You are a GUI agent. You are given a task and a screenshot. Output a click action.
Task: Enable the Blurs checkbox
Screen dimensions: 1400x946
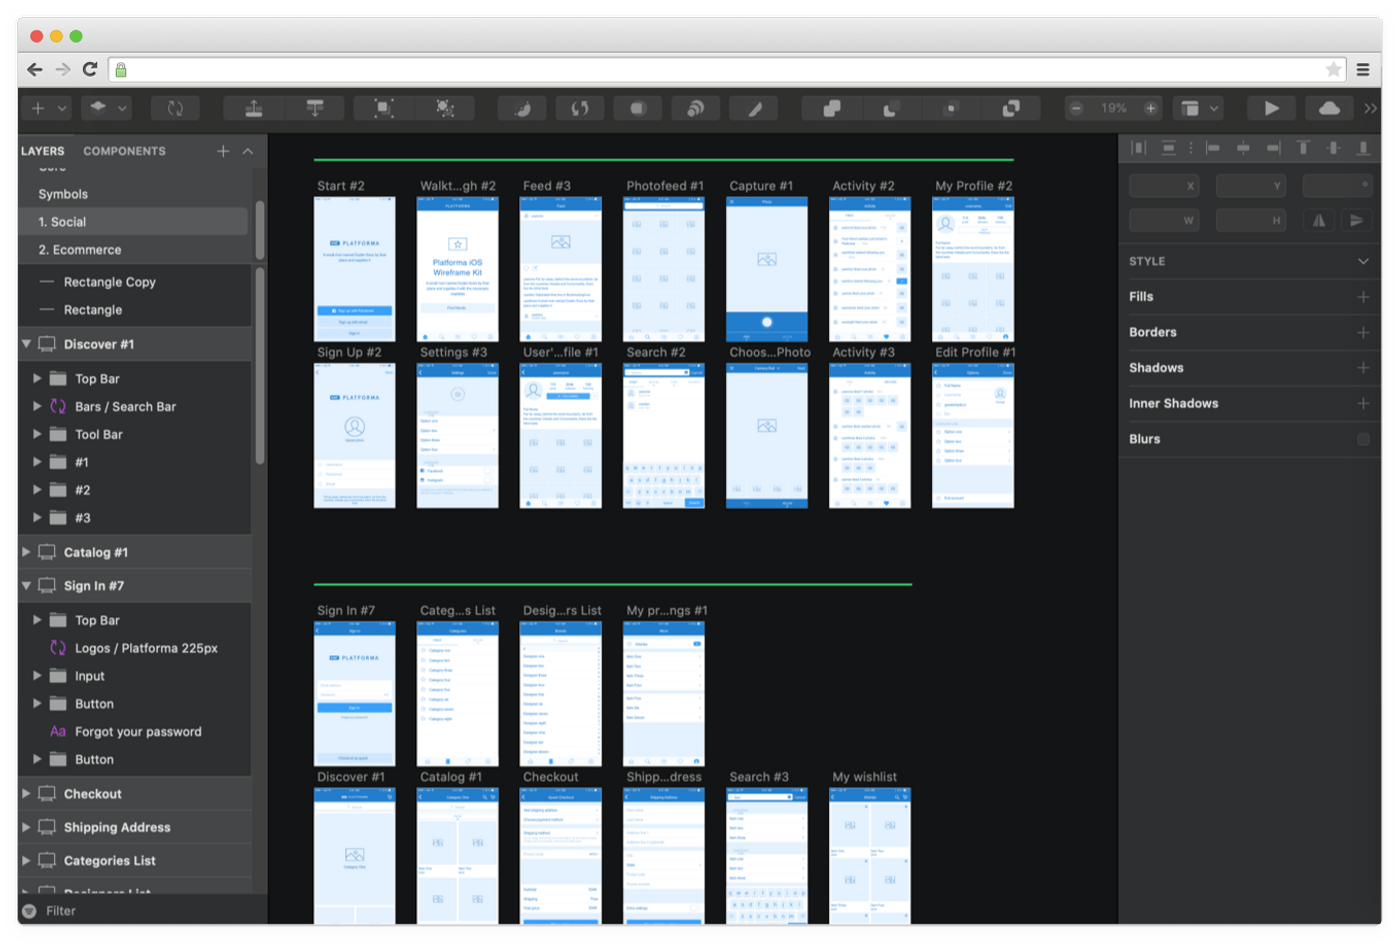(1363, 439)
